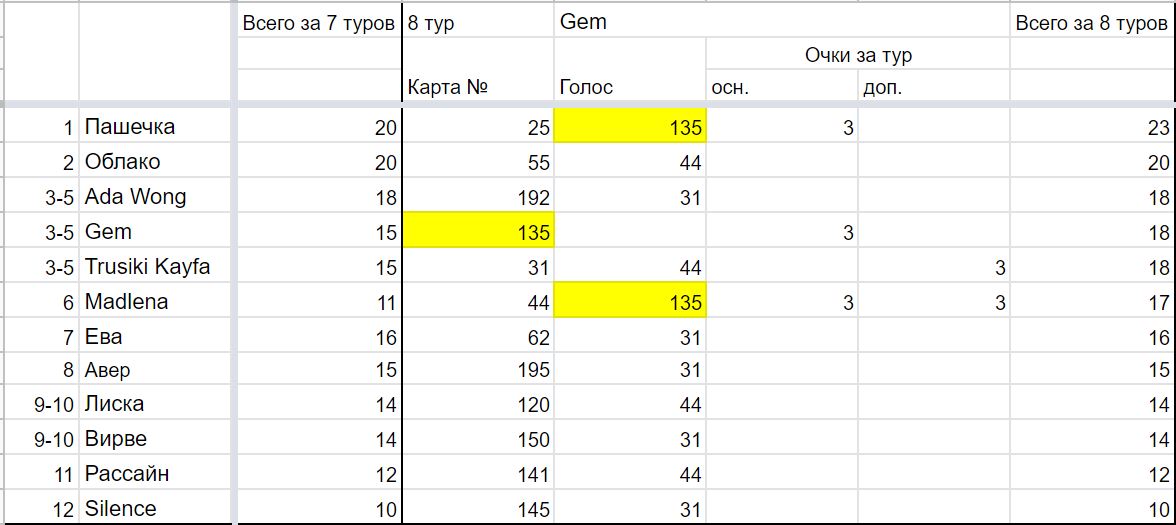The image size is (1176, 525).
Task: Select Ева's card number cell 62
Action: (x=478, y=335)
